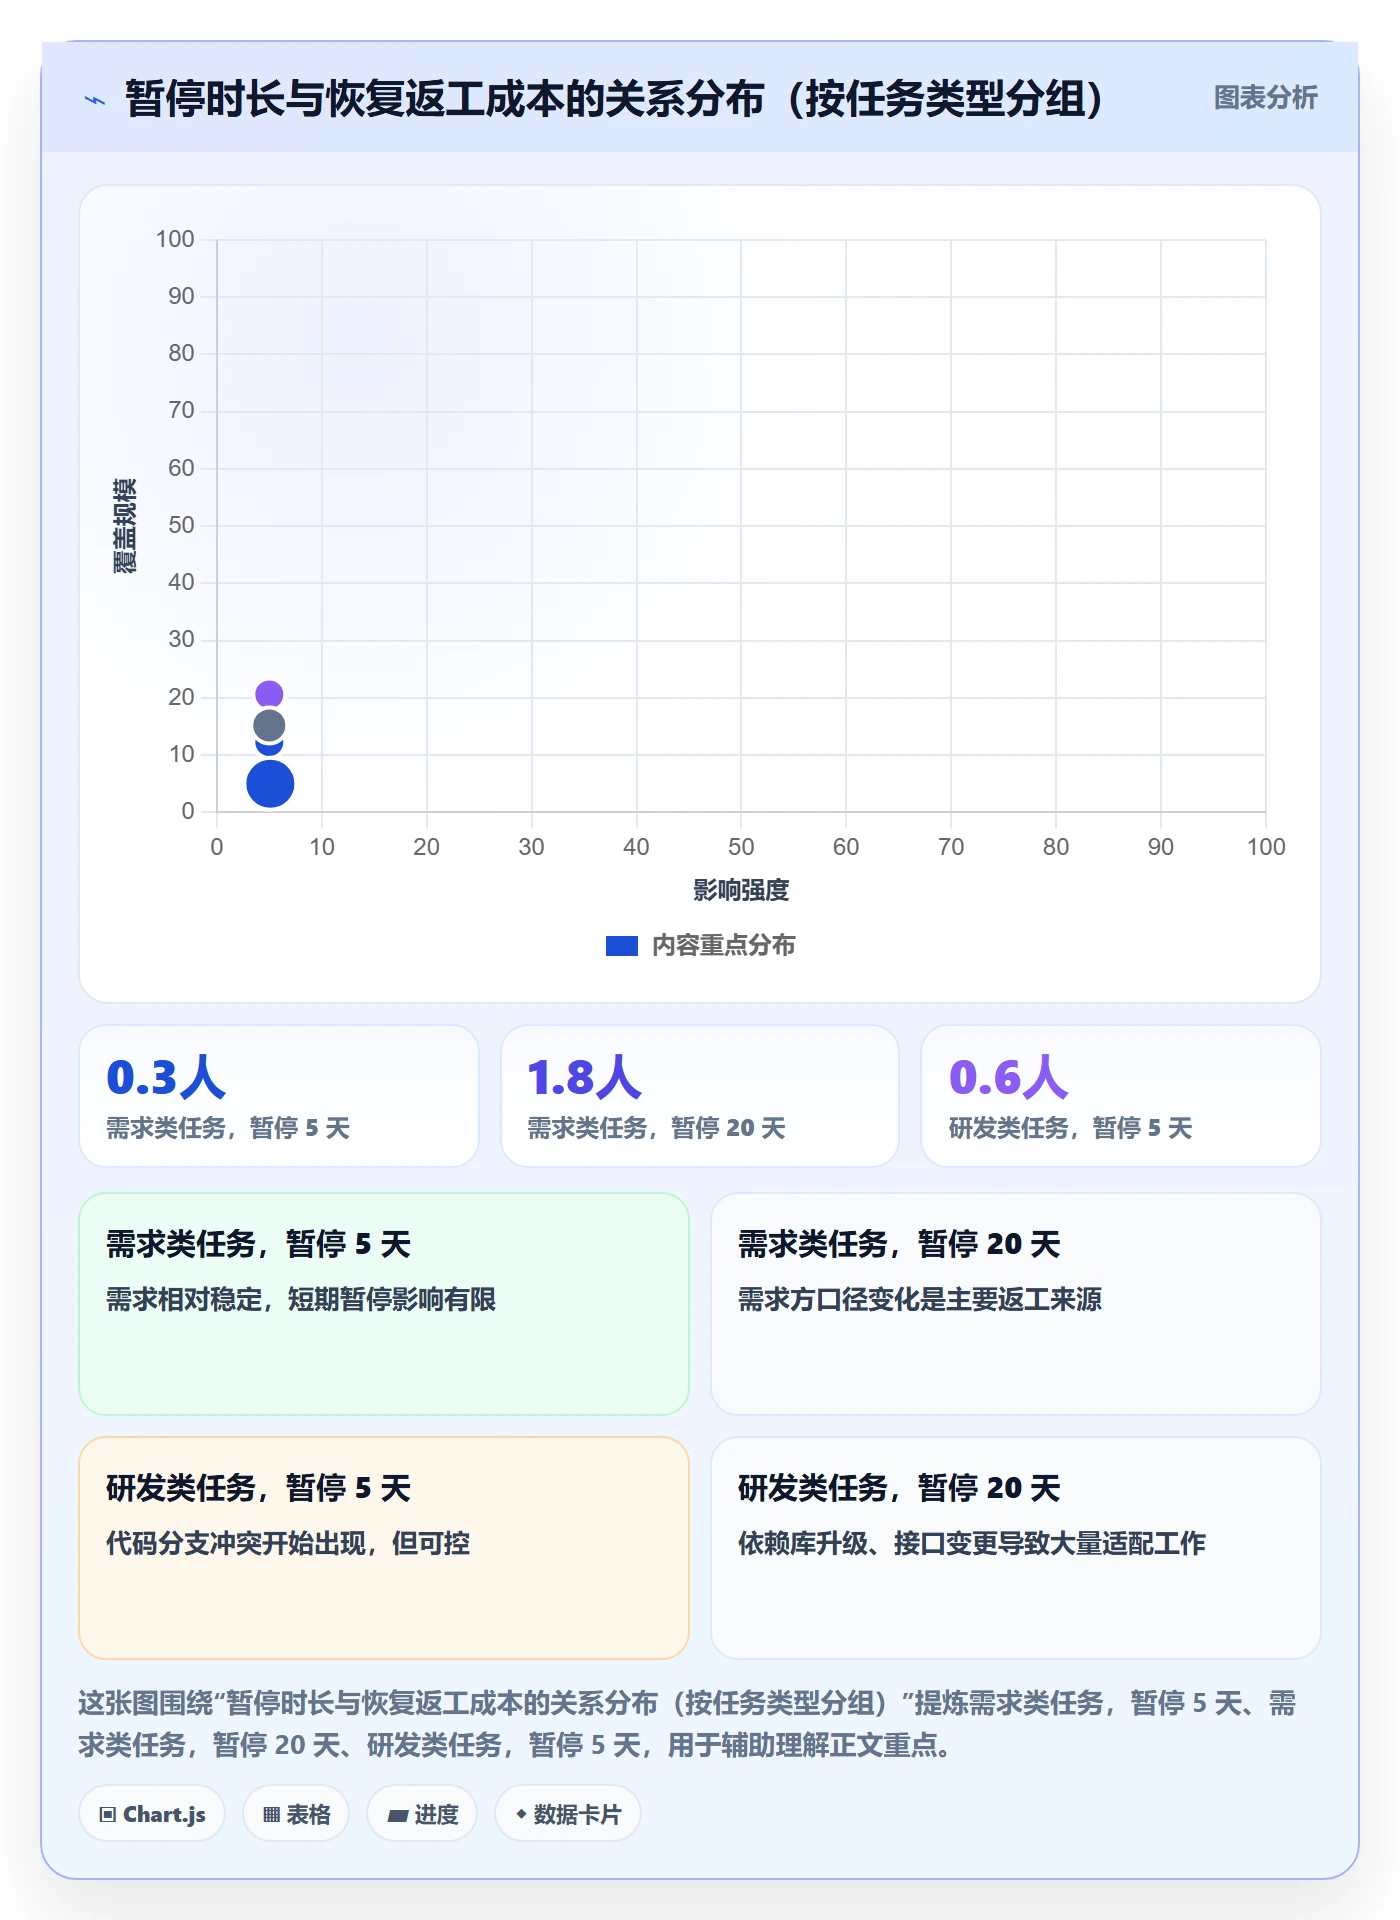Click x-axis tick label 50
This screenshot has width=1400, height=1920.
pyautogui.click(x=741, y=847)
